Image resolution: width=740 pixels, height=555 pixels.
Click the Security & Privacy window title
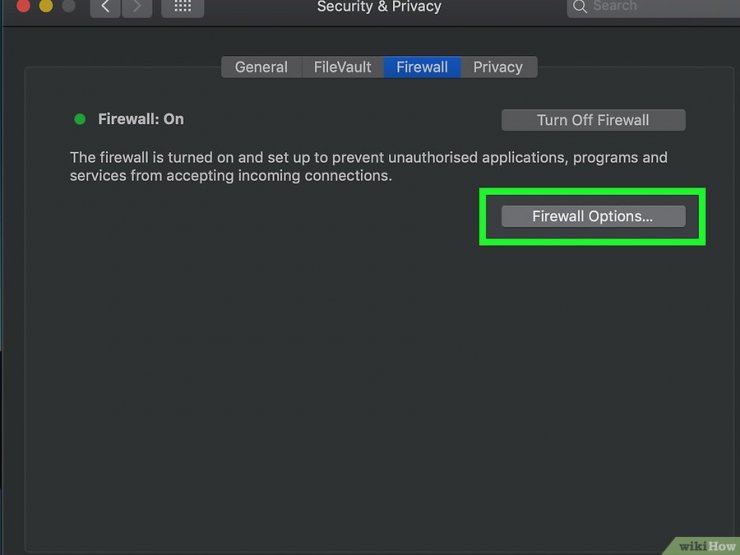pyautogui.click(x=379, y=7)
